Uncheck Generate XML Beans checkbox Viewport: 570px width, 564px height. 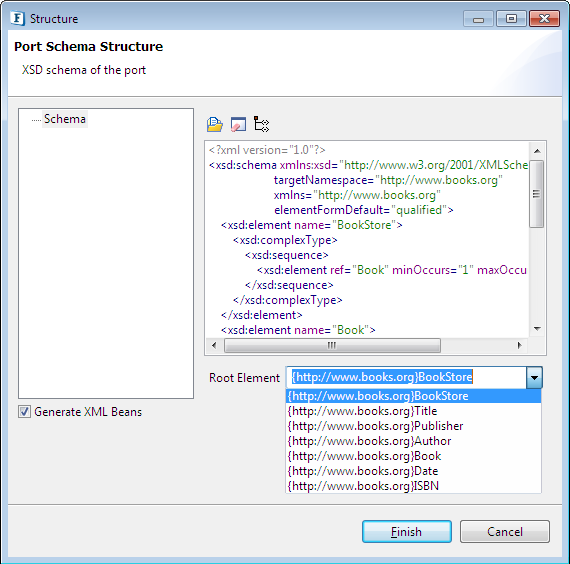tap(24, 412)
